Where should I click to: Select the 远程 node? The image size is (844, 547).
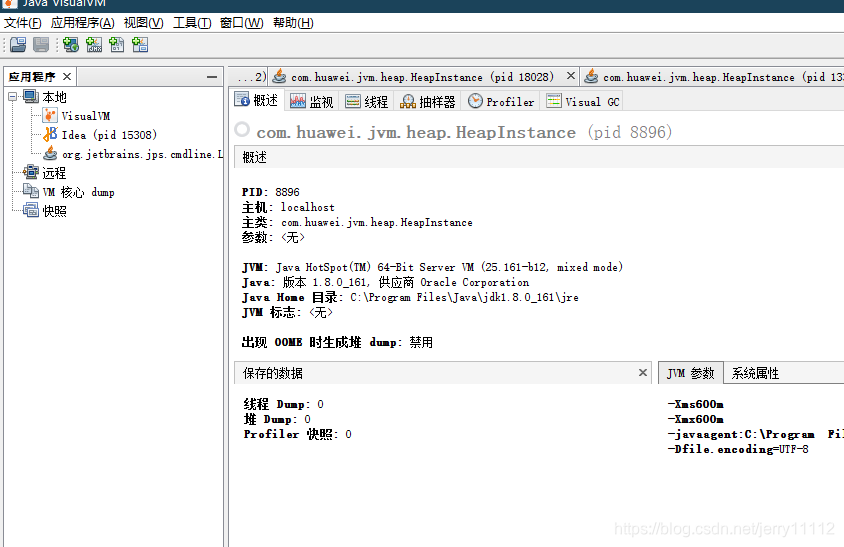[54, 173]
